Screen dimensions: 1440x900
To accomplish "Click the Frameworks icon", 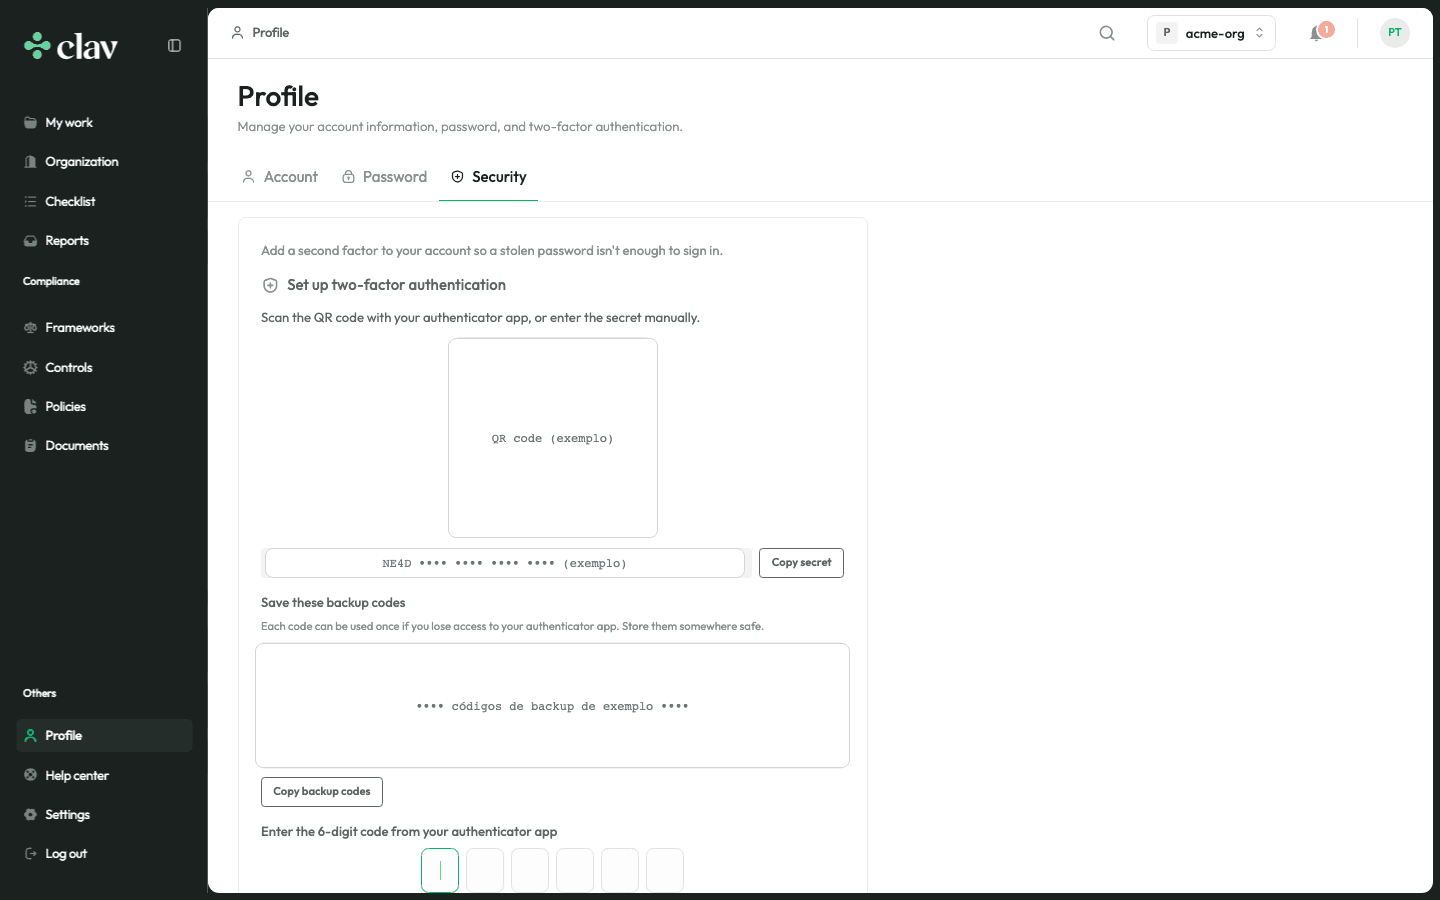I will (x=30, y=328).
